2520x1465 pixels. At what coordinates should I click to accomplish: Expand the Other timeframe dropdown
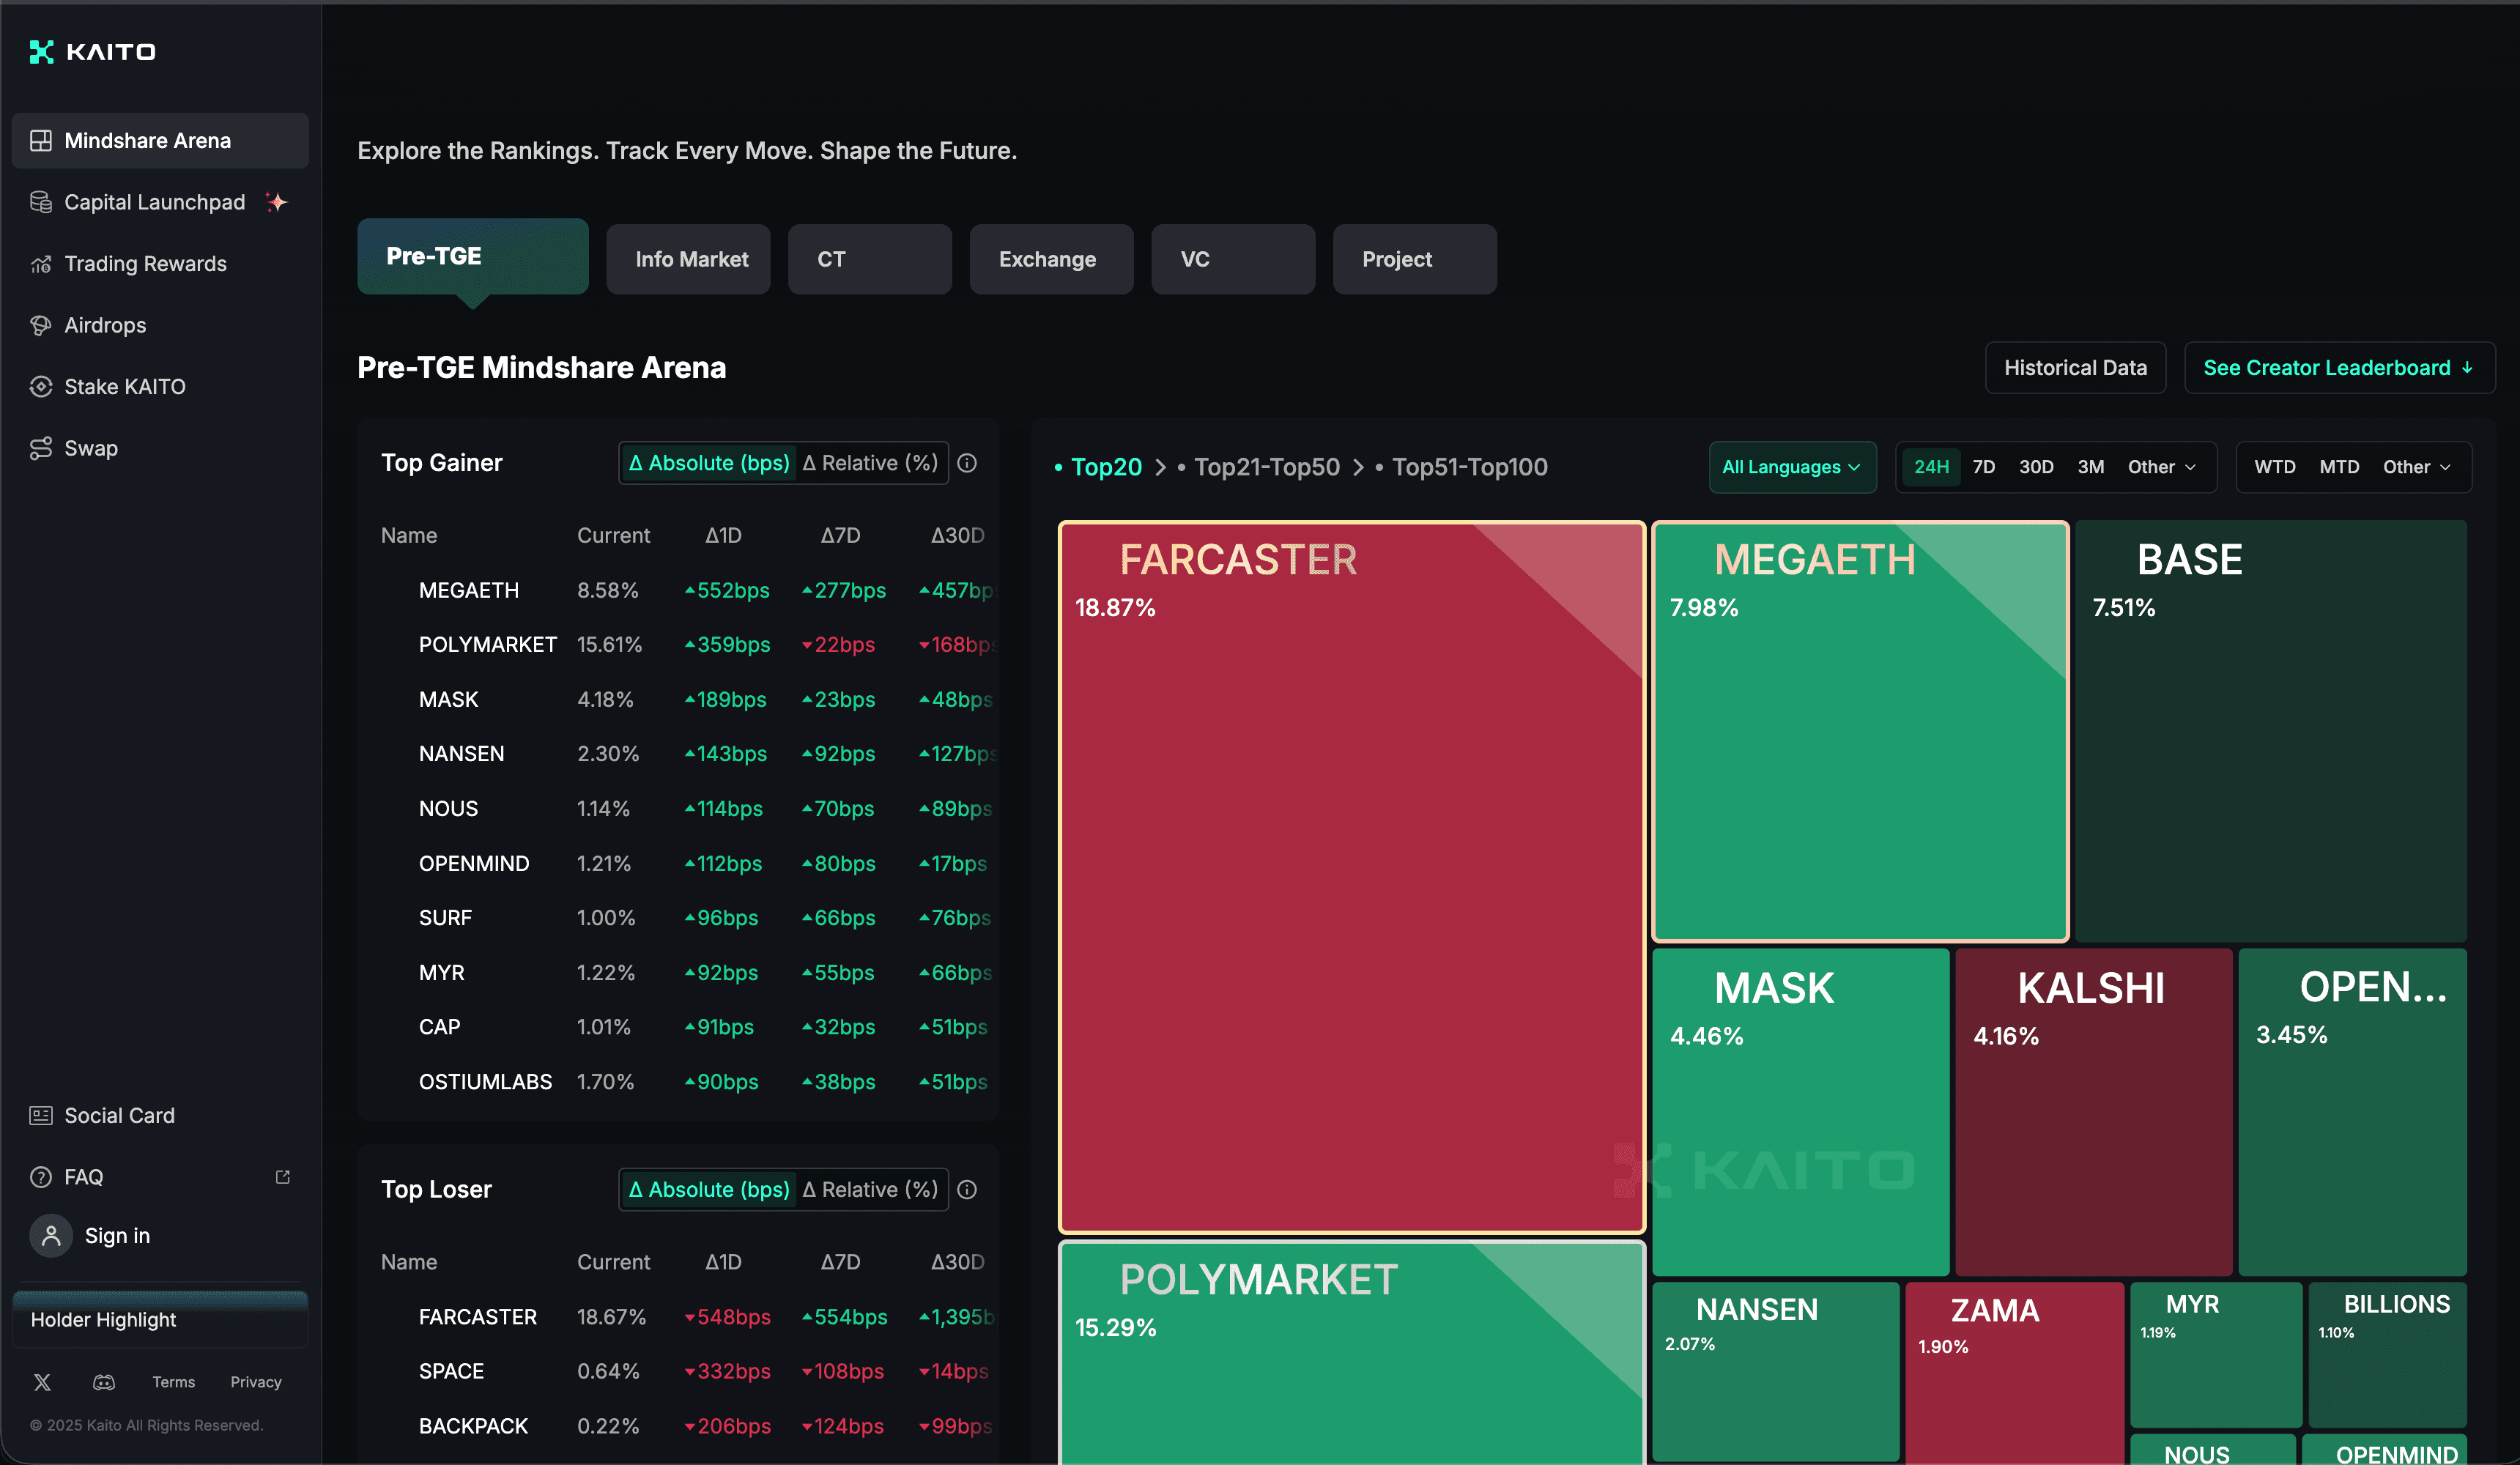(x=2160, y=467)
